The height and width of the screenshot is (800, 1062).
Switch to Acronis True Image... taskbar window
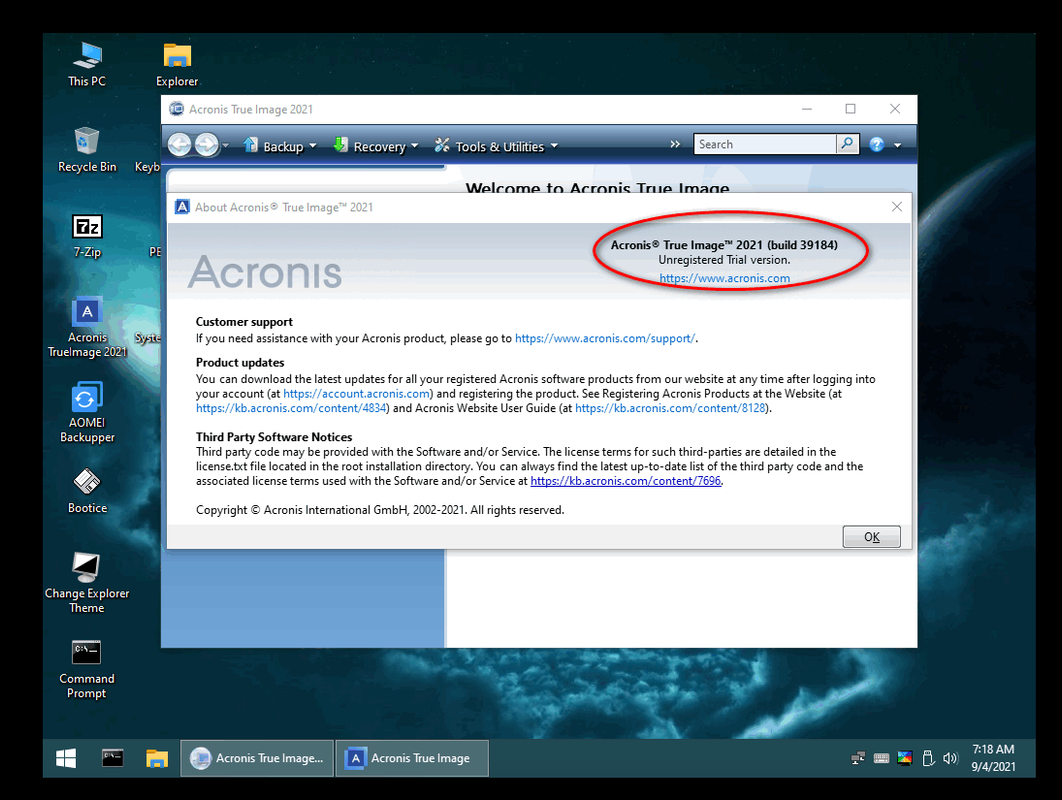(x=257, y=758)
